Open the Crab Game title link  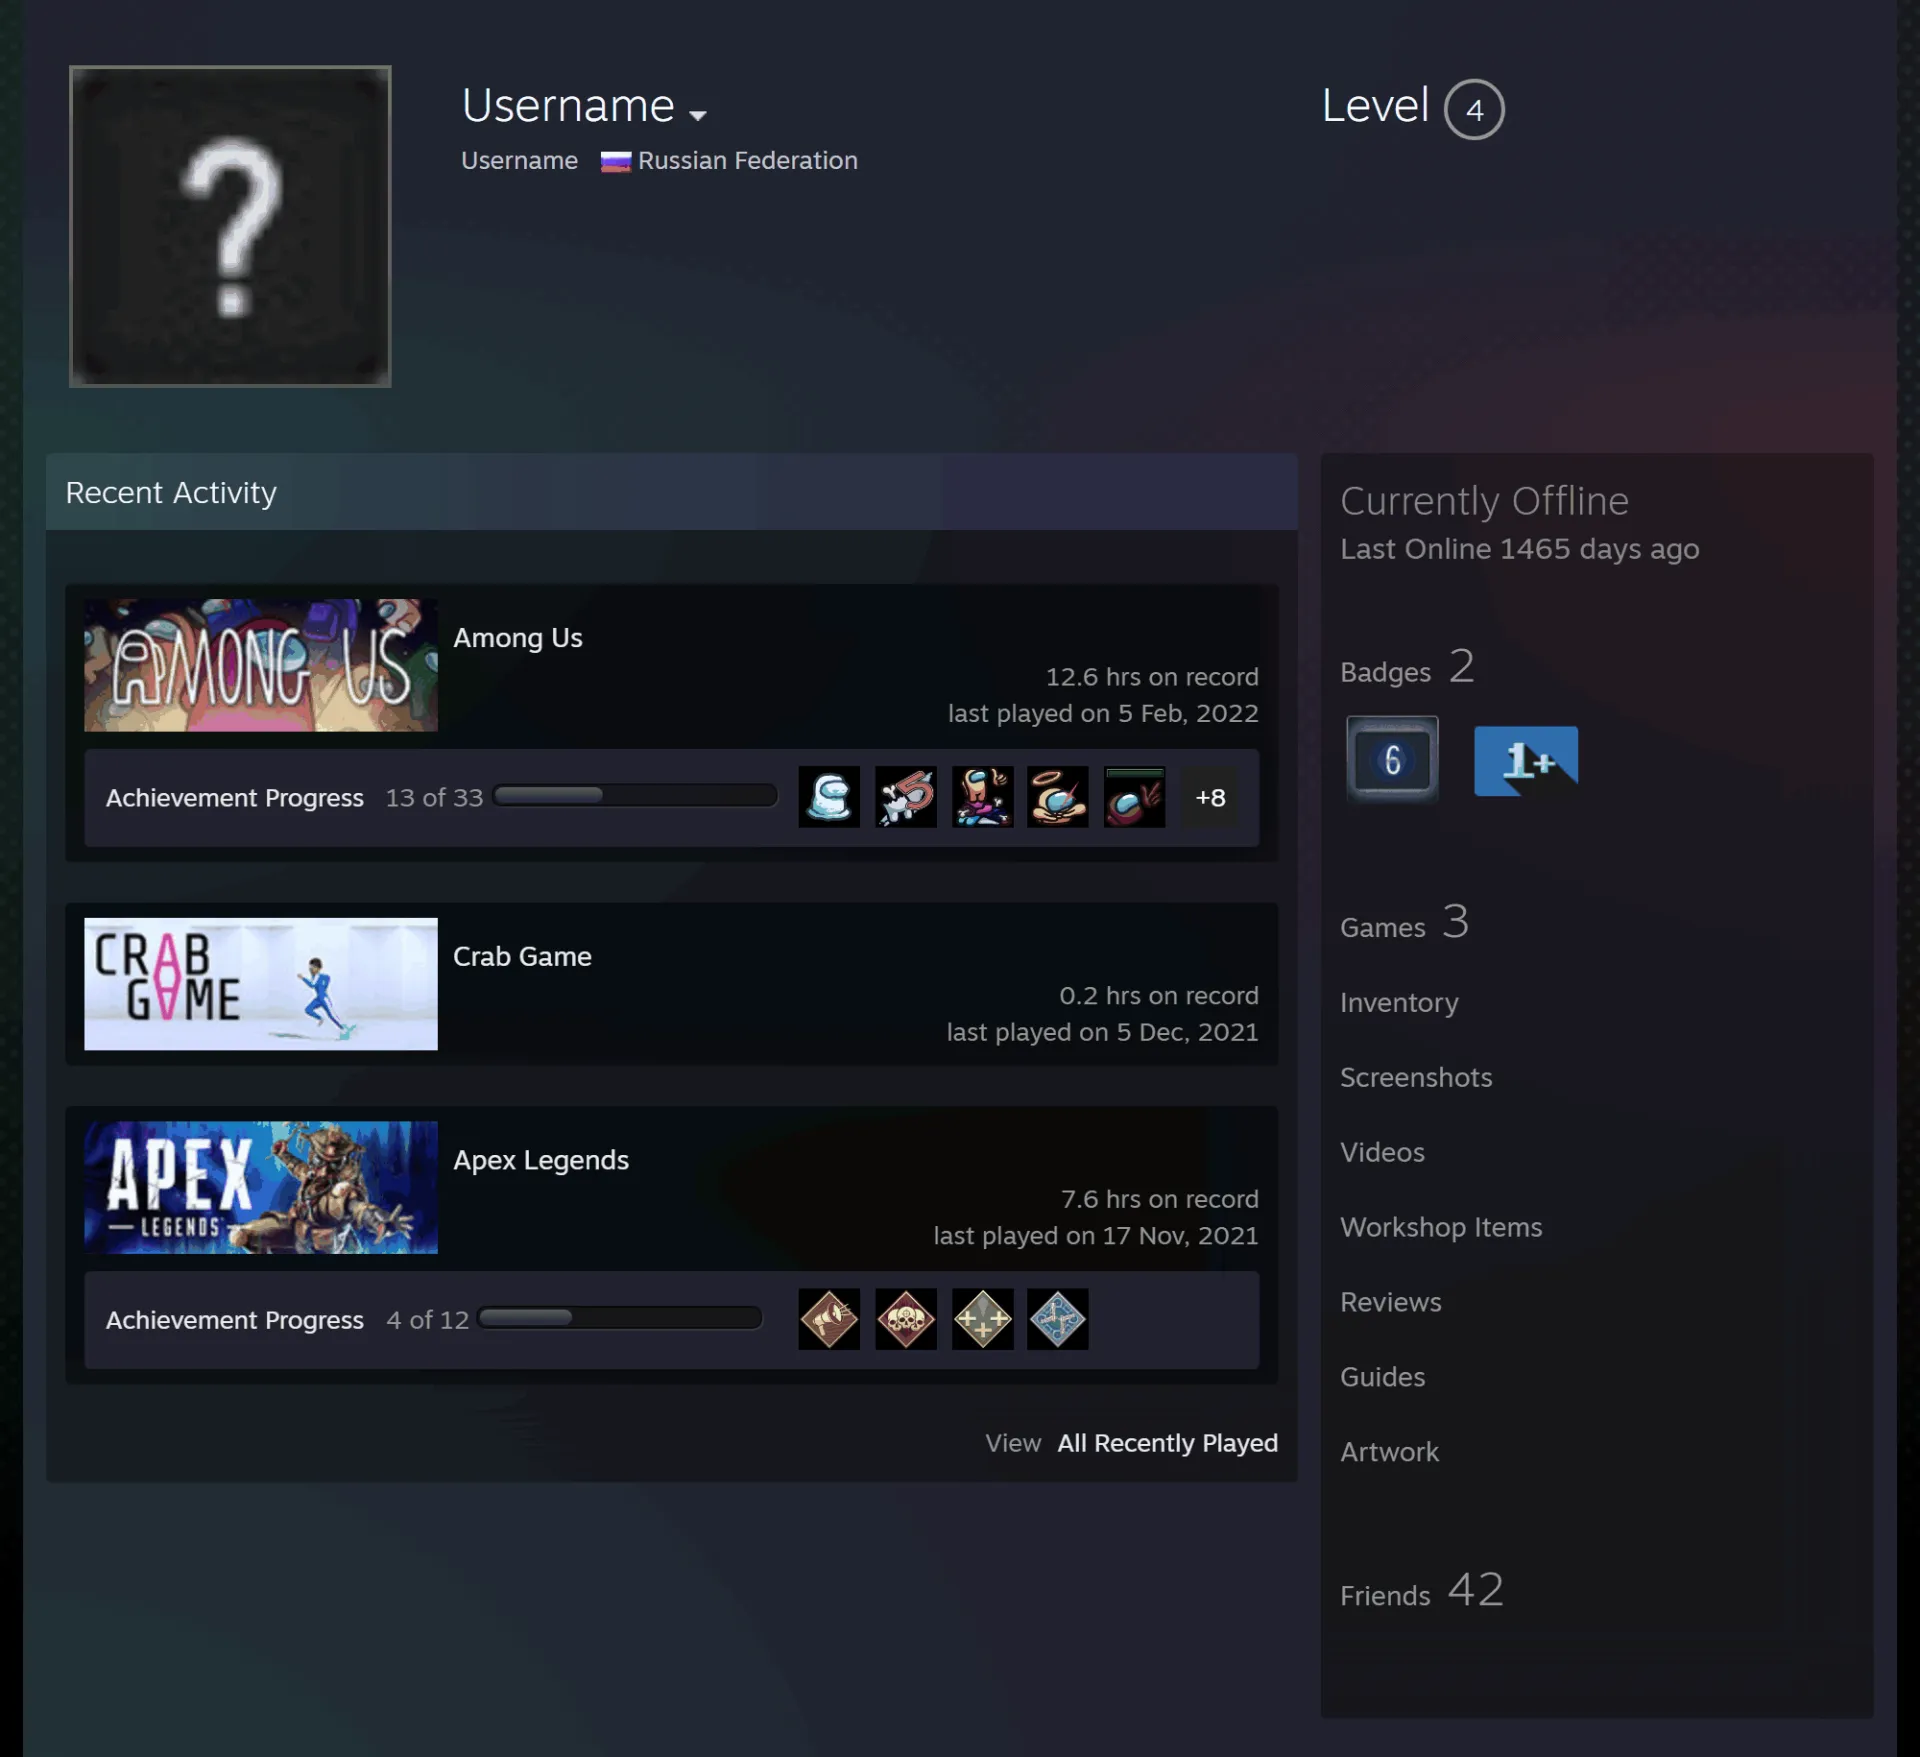[x=522, y=957]
